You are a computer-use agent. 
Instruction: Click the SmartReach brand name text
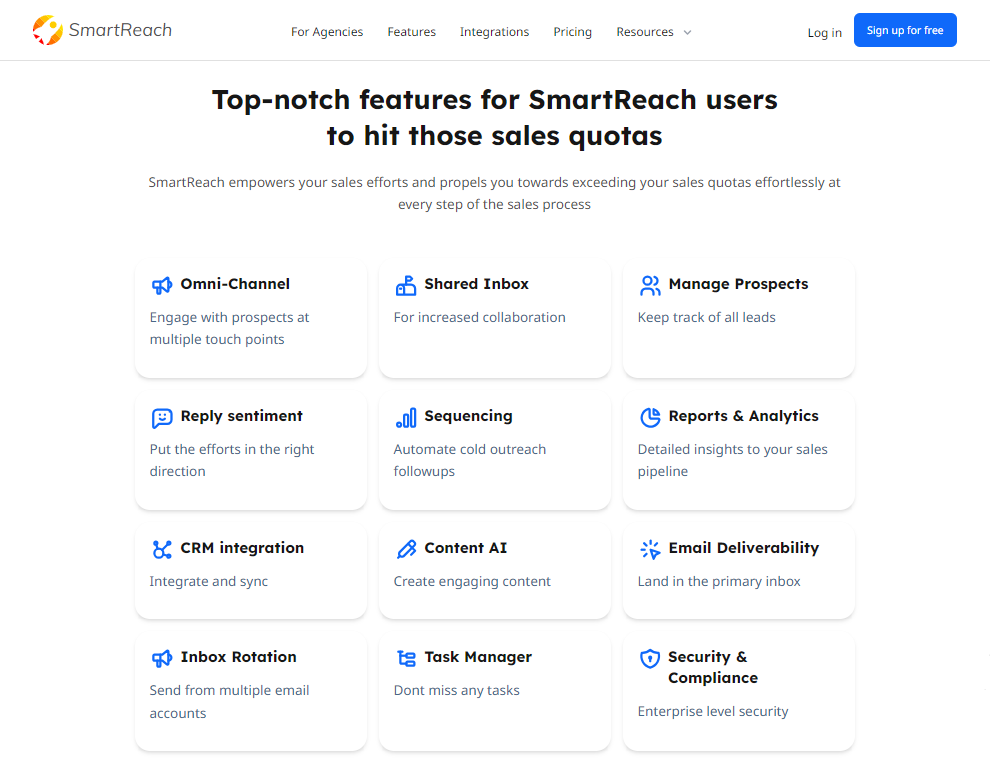120,30
